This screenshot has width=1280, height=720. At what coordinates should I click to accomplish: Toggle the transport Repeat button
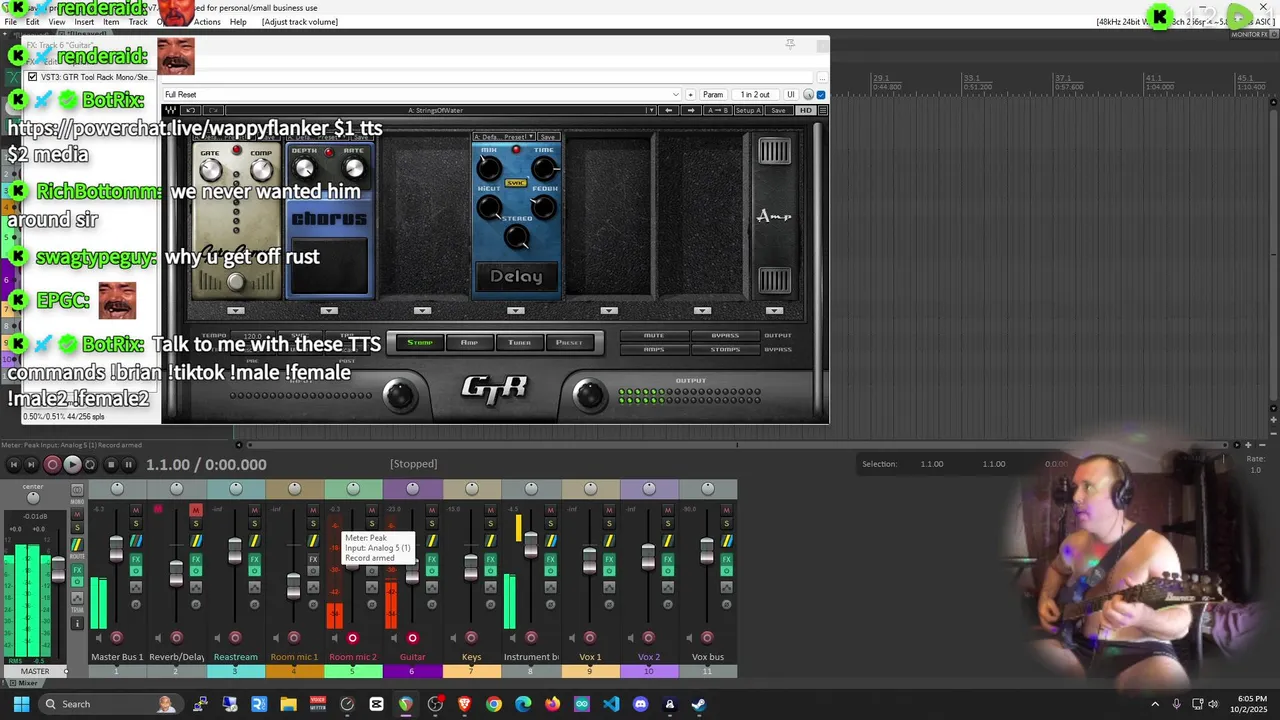point(90,464)
